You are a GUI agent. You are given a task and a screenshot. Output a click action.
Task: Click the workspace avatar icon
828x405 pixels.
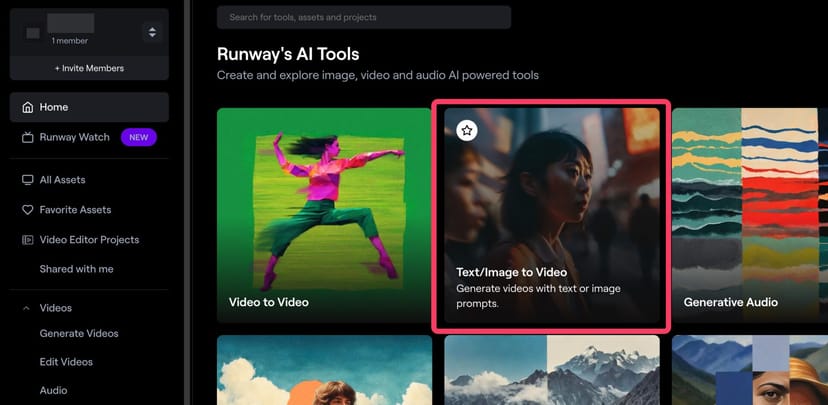pyautogui.click(x=33, y=33)
